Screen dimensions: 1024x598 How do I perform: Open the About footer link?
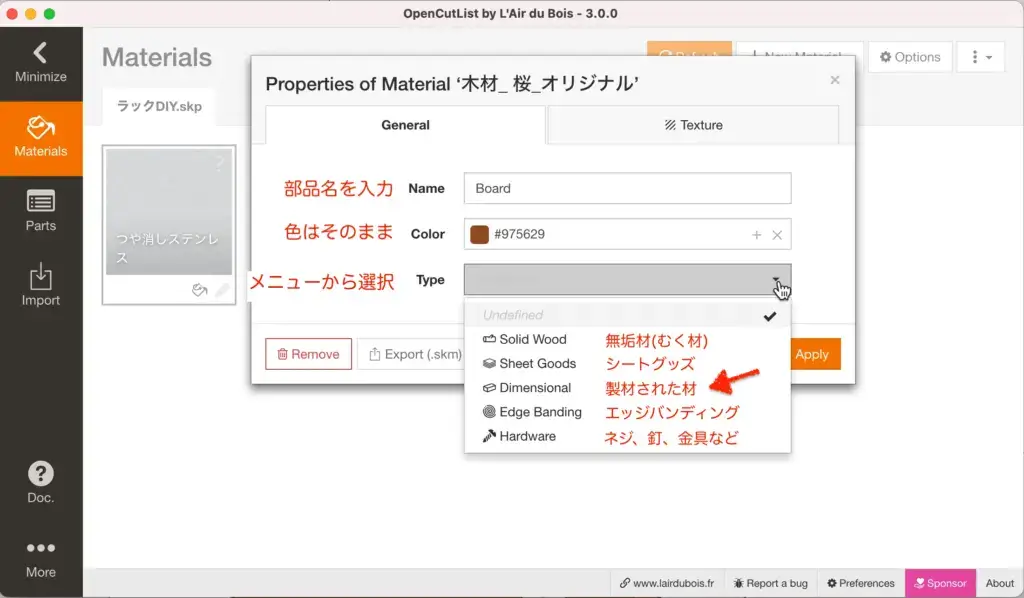[x=999, y=583]
